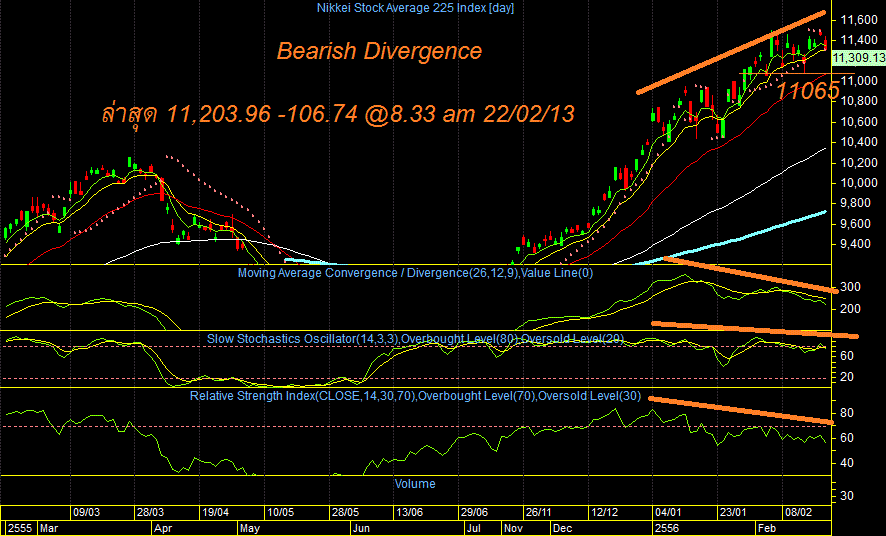886x536 pixels.
Task: Select the Relative Strength Index(CLOSE,14,30,70) label
Action: click(302, 396)
